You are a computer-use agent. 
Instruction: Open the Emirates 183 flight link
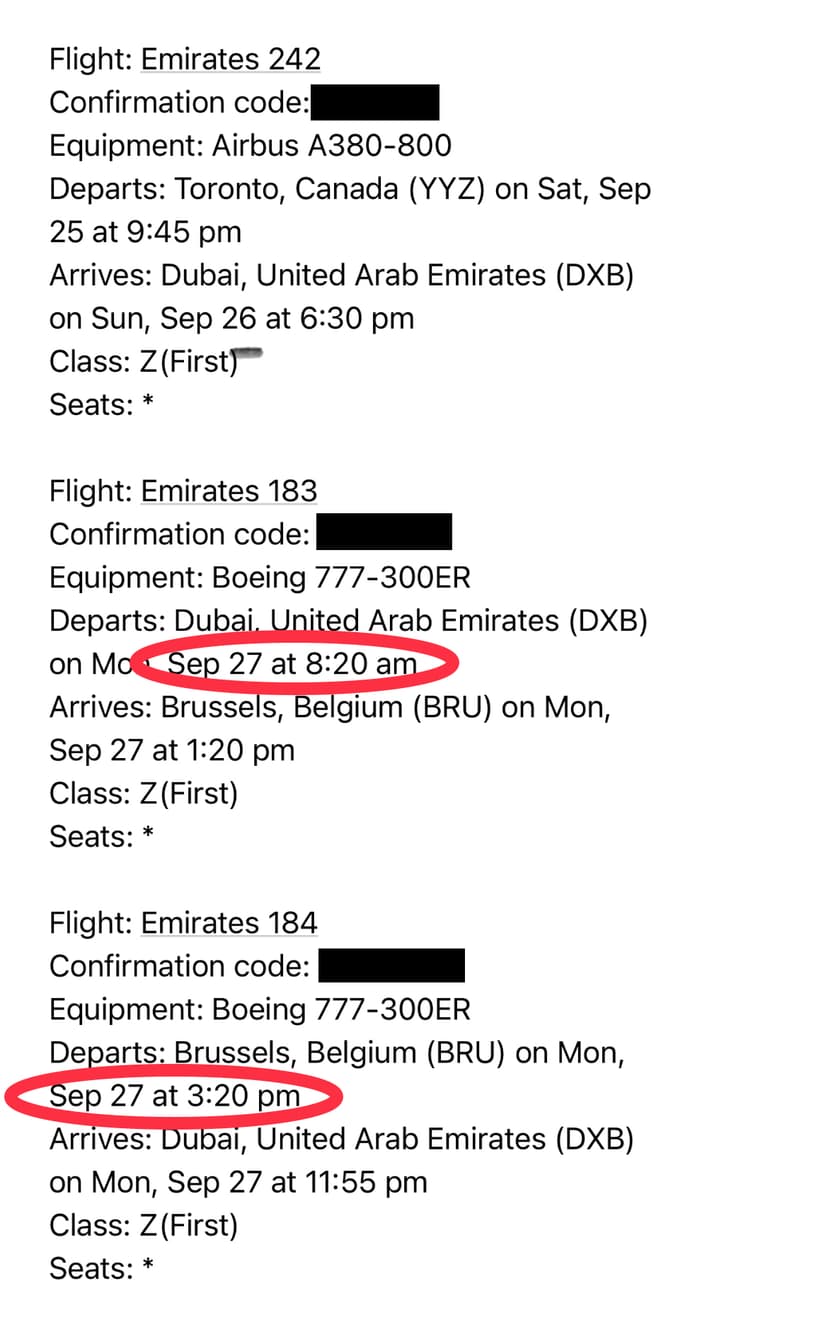click(228, 491)
